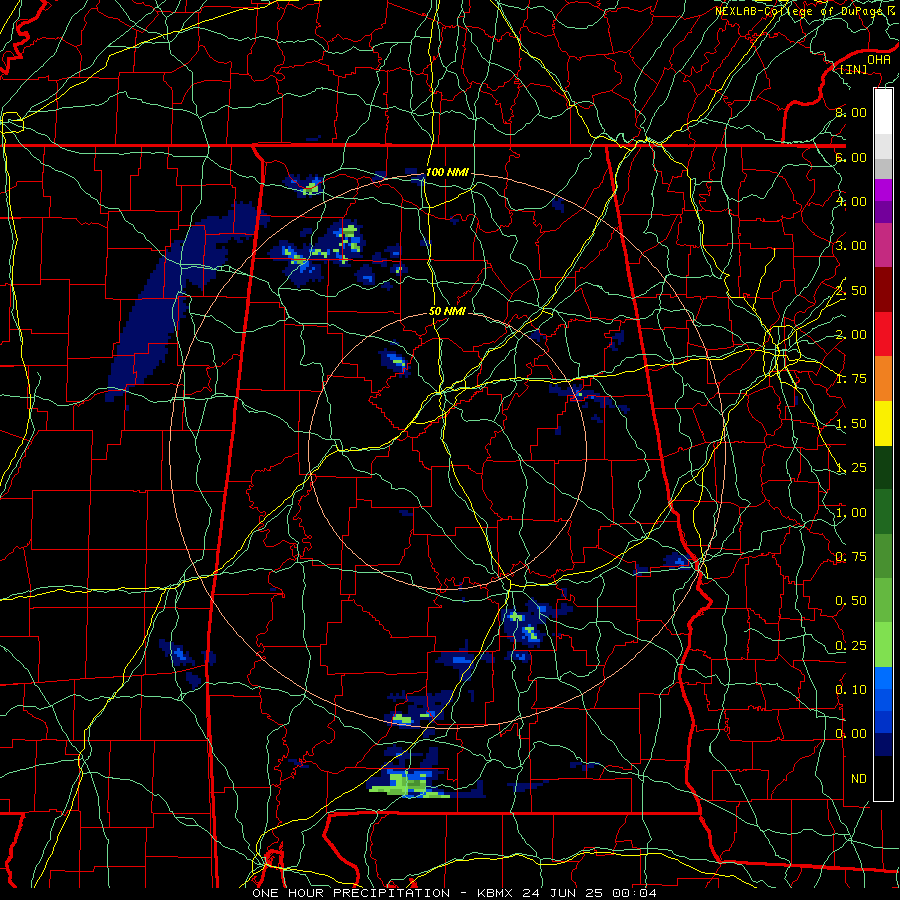Pick the pink legend swatch near 3.00
The height and width of the screenshot is (900, 900).
[x=883, y=245]
